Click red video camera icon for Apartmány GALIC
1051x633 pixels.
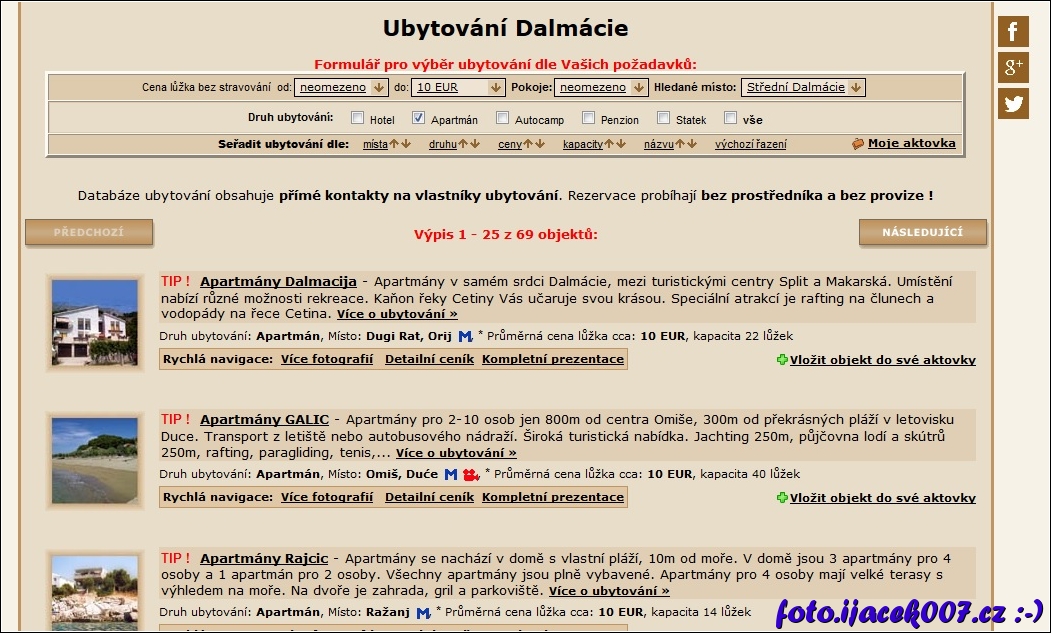[471, 475]
